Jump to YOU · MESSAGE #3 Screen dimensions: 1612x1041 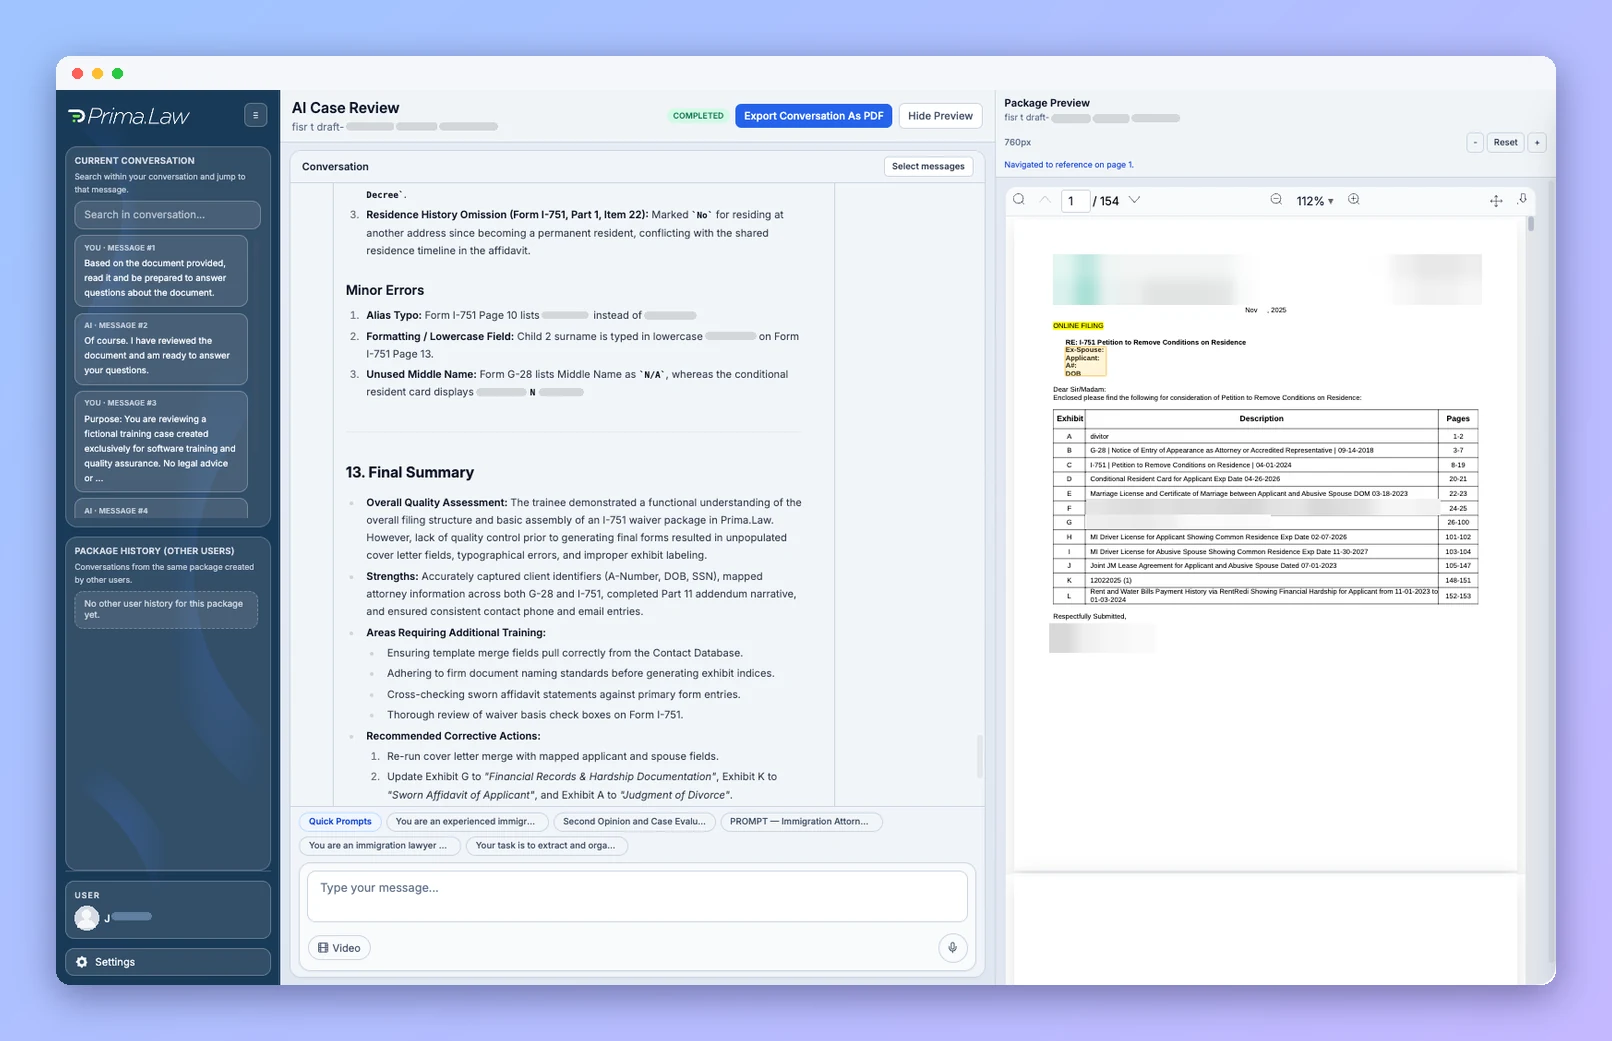pos(161,441)
